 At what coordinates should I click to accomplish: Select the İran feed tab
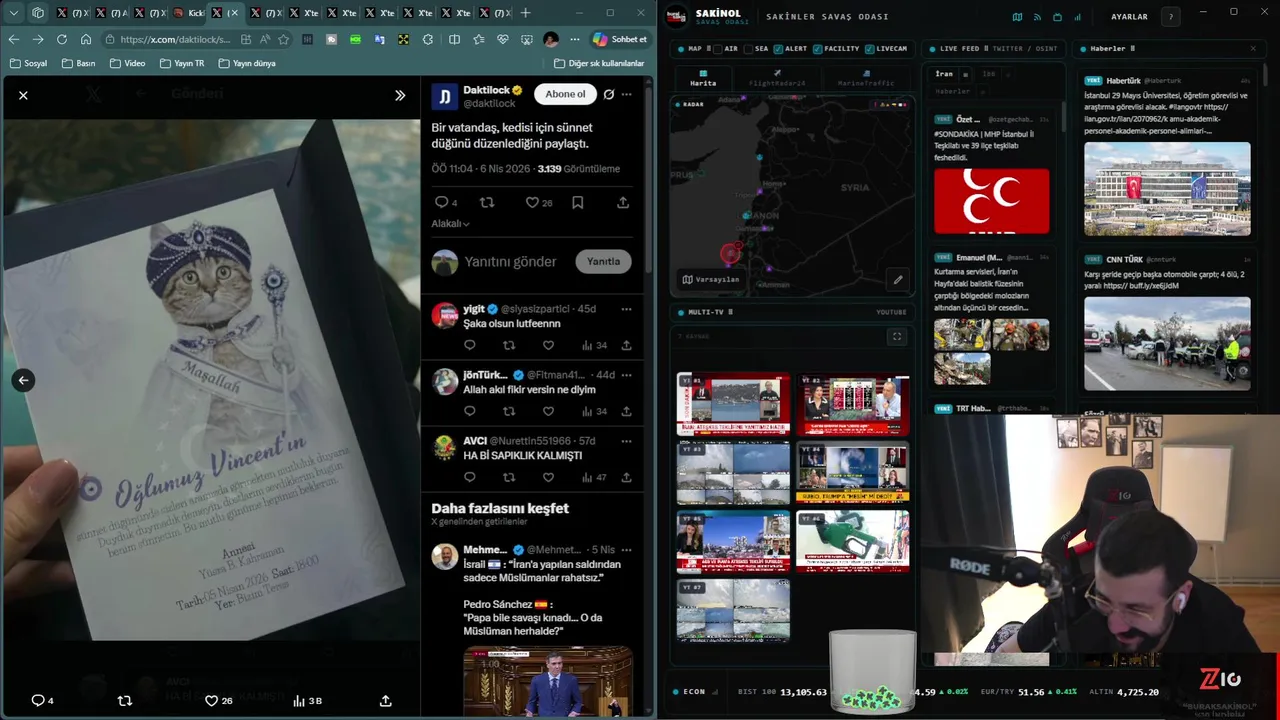click(x=944, y=74)
